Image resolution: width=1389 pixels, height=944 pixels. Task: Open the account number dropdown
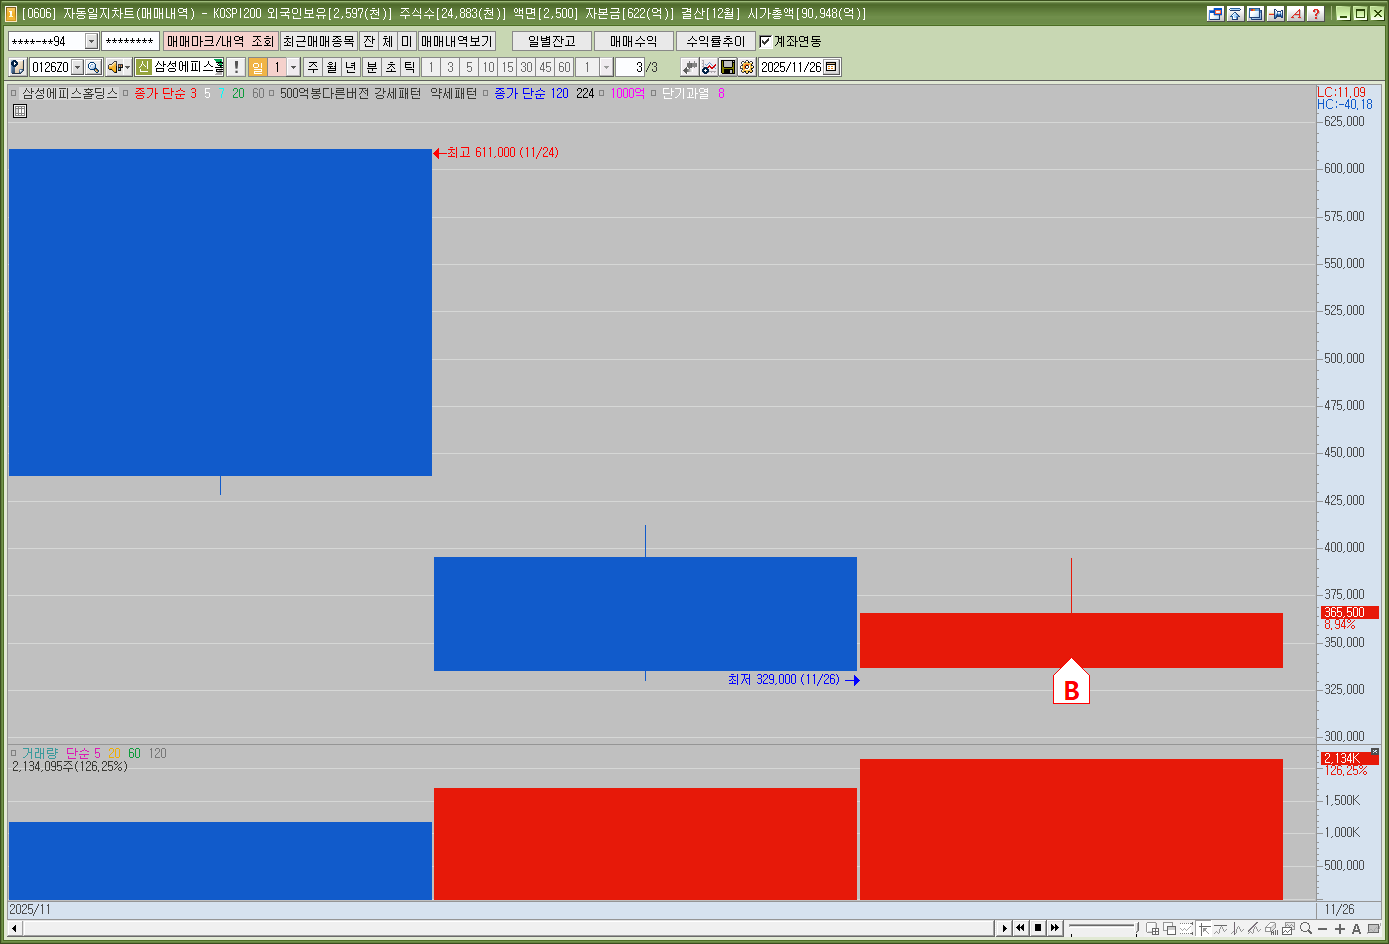click(91, 41)
